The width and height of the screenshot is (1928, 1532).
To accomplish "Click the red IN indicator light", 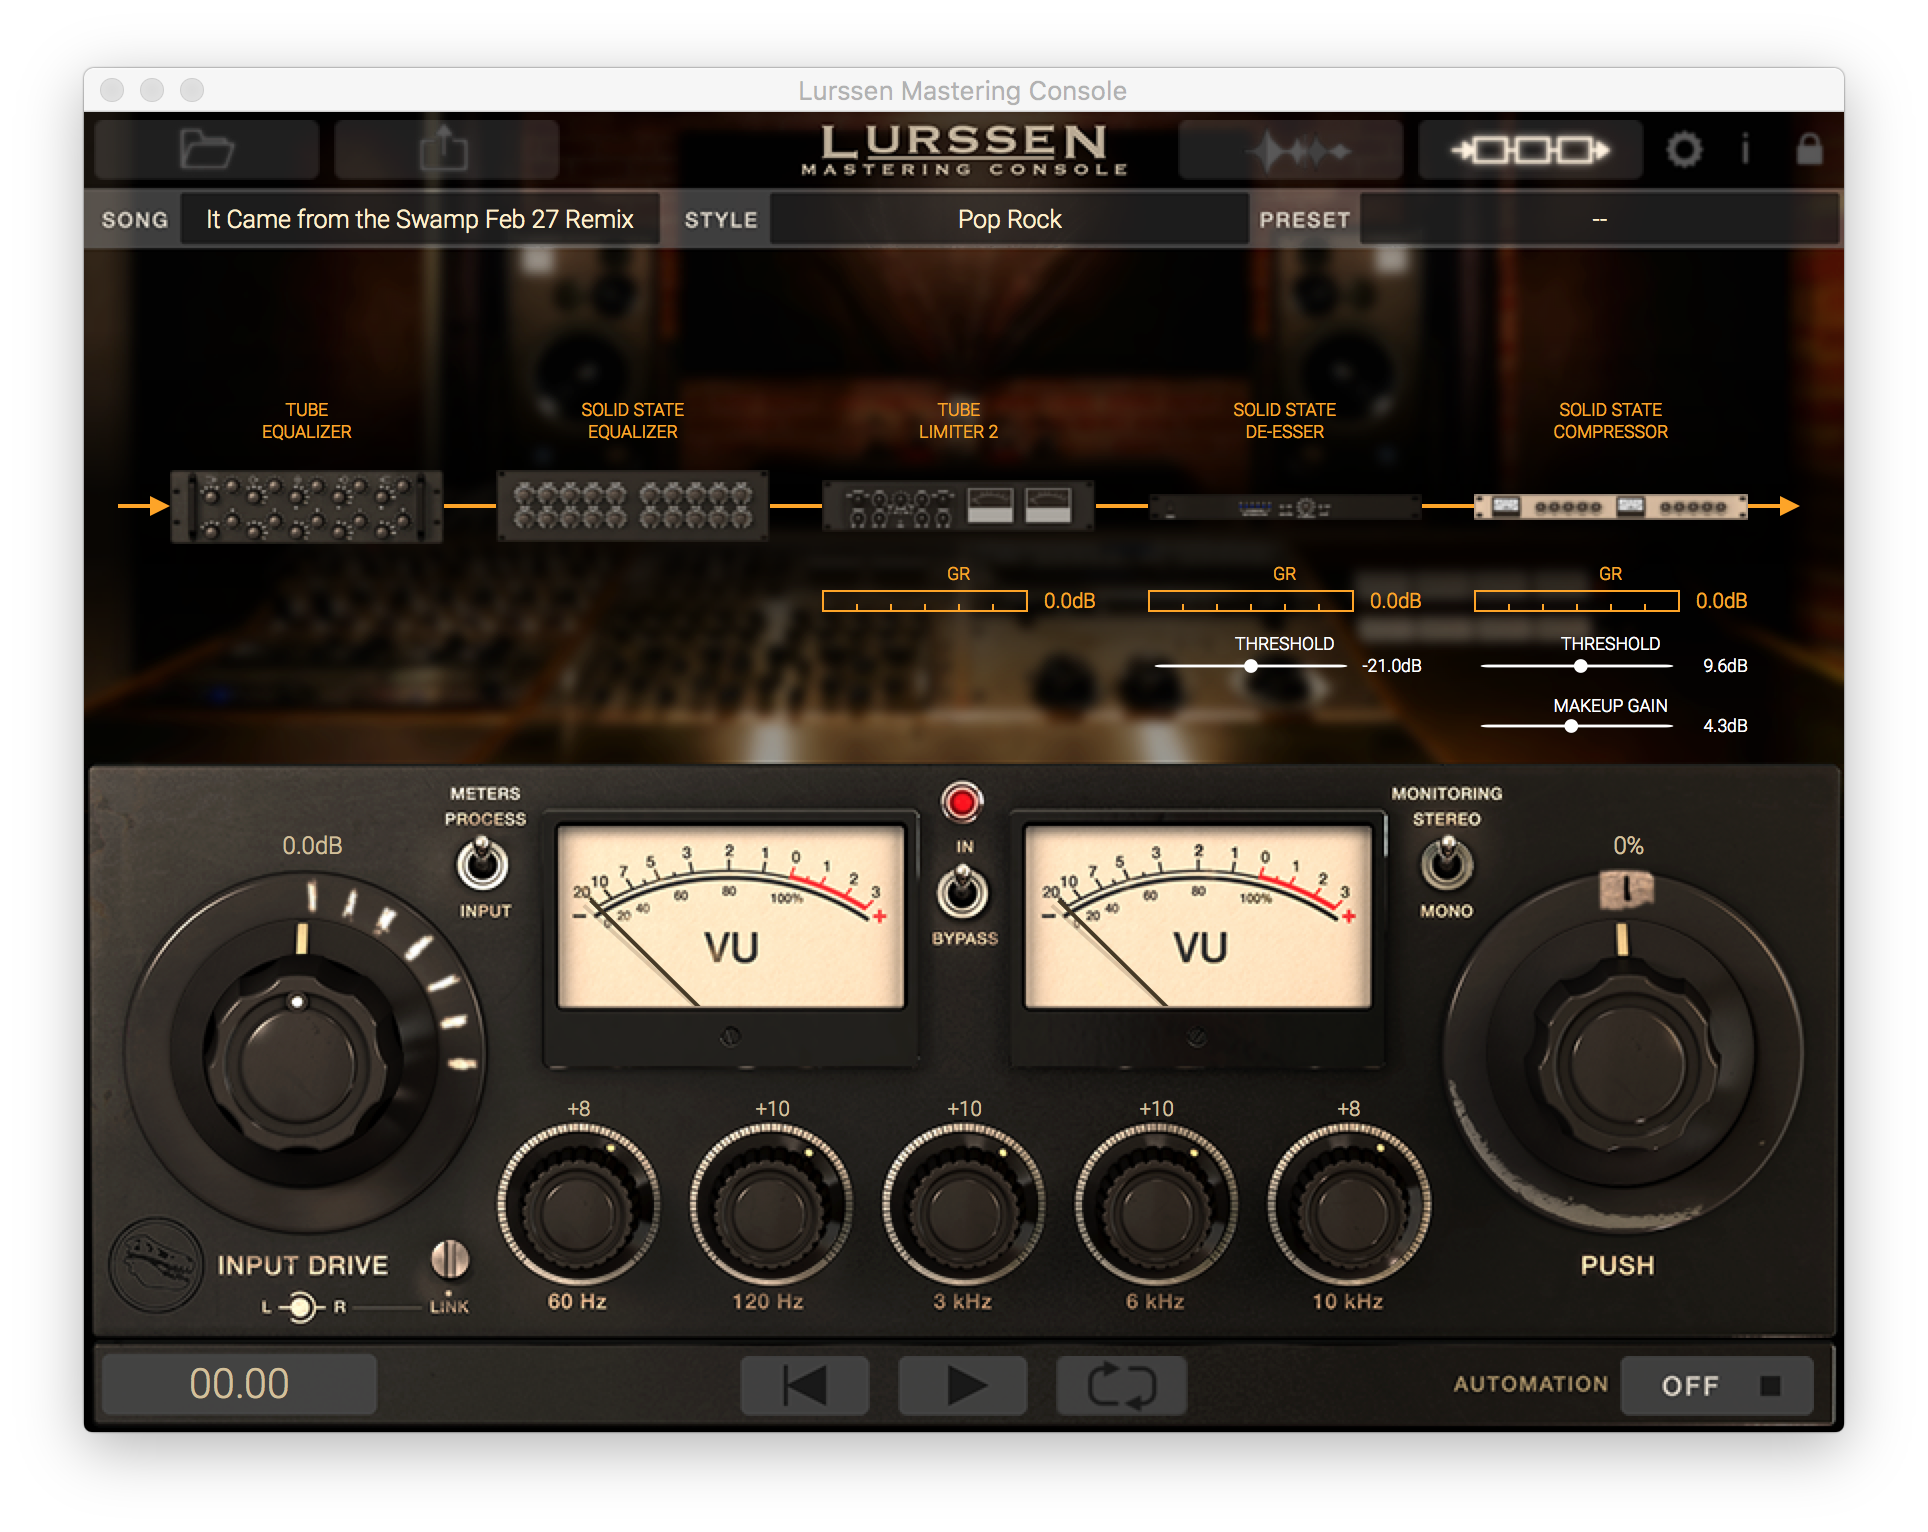I will 962,802.
